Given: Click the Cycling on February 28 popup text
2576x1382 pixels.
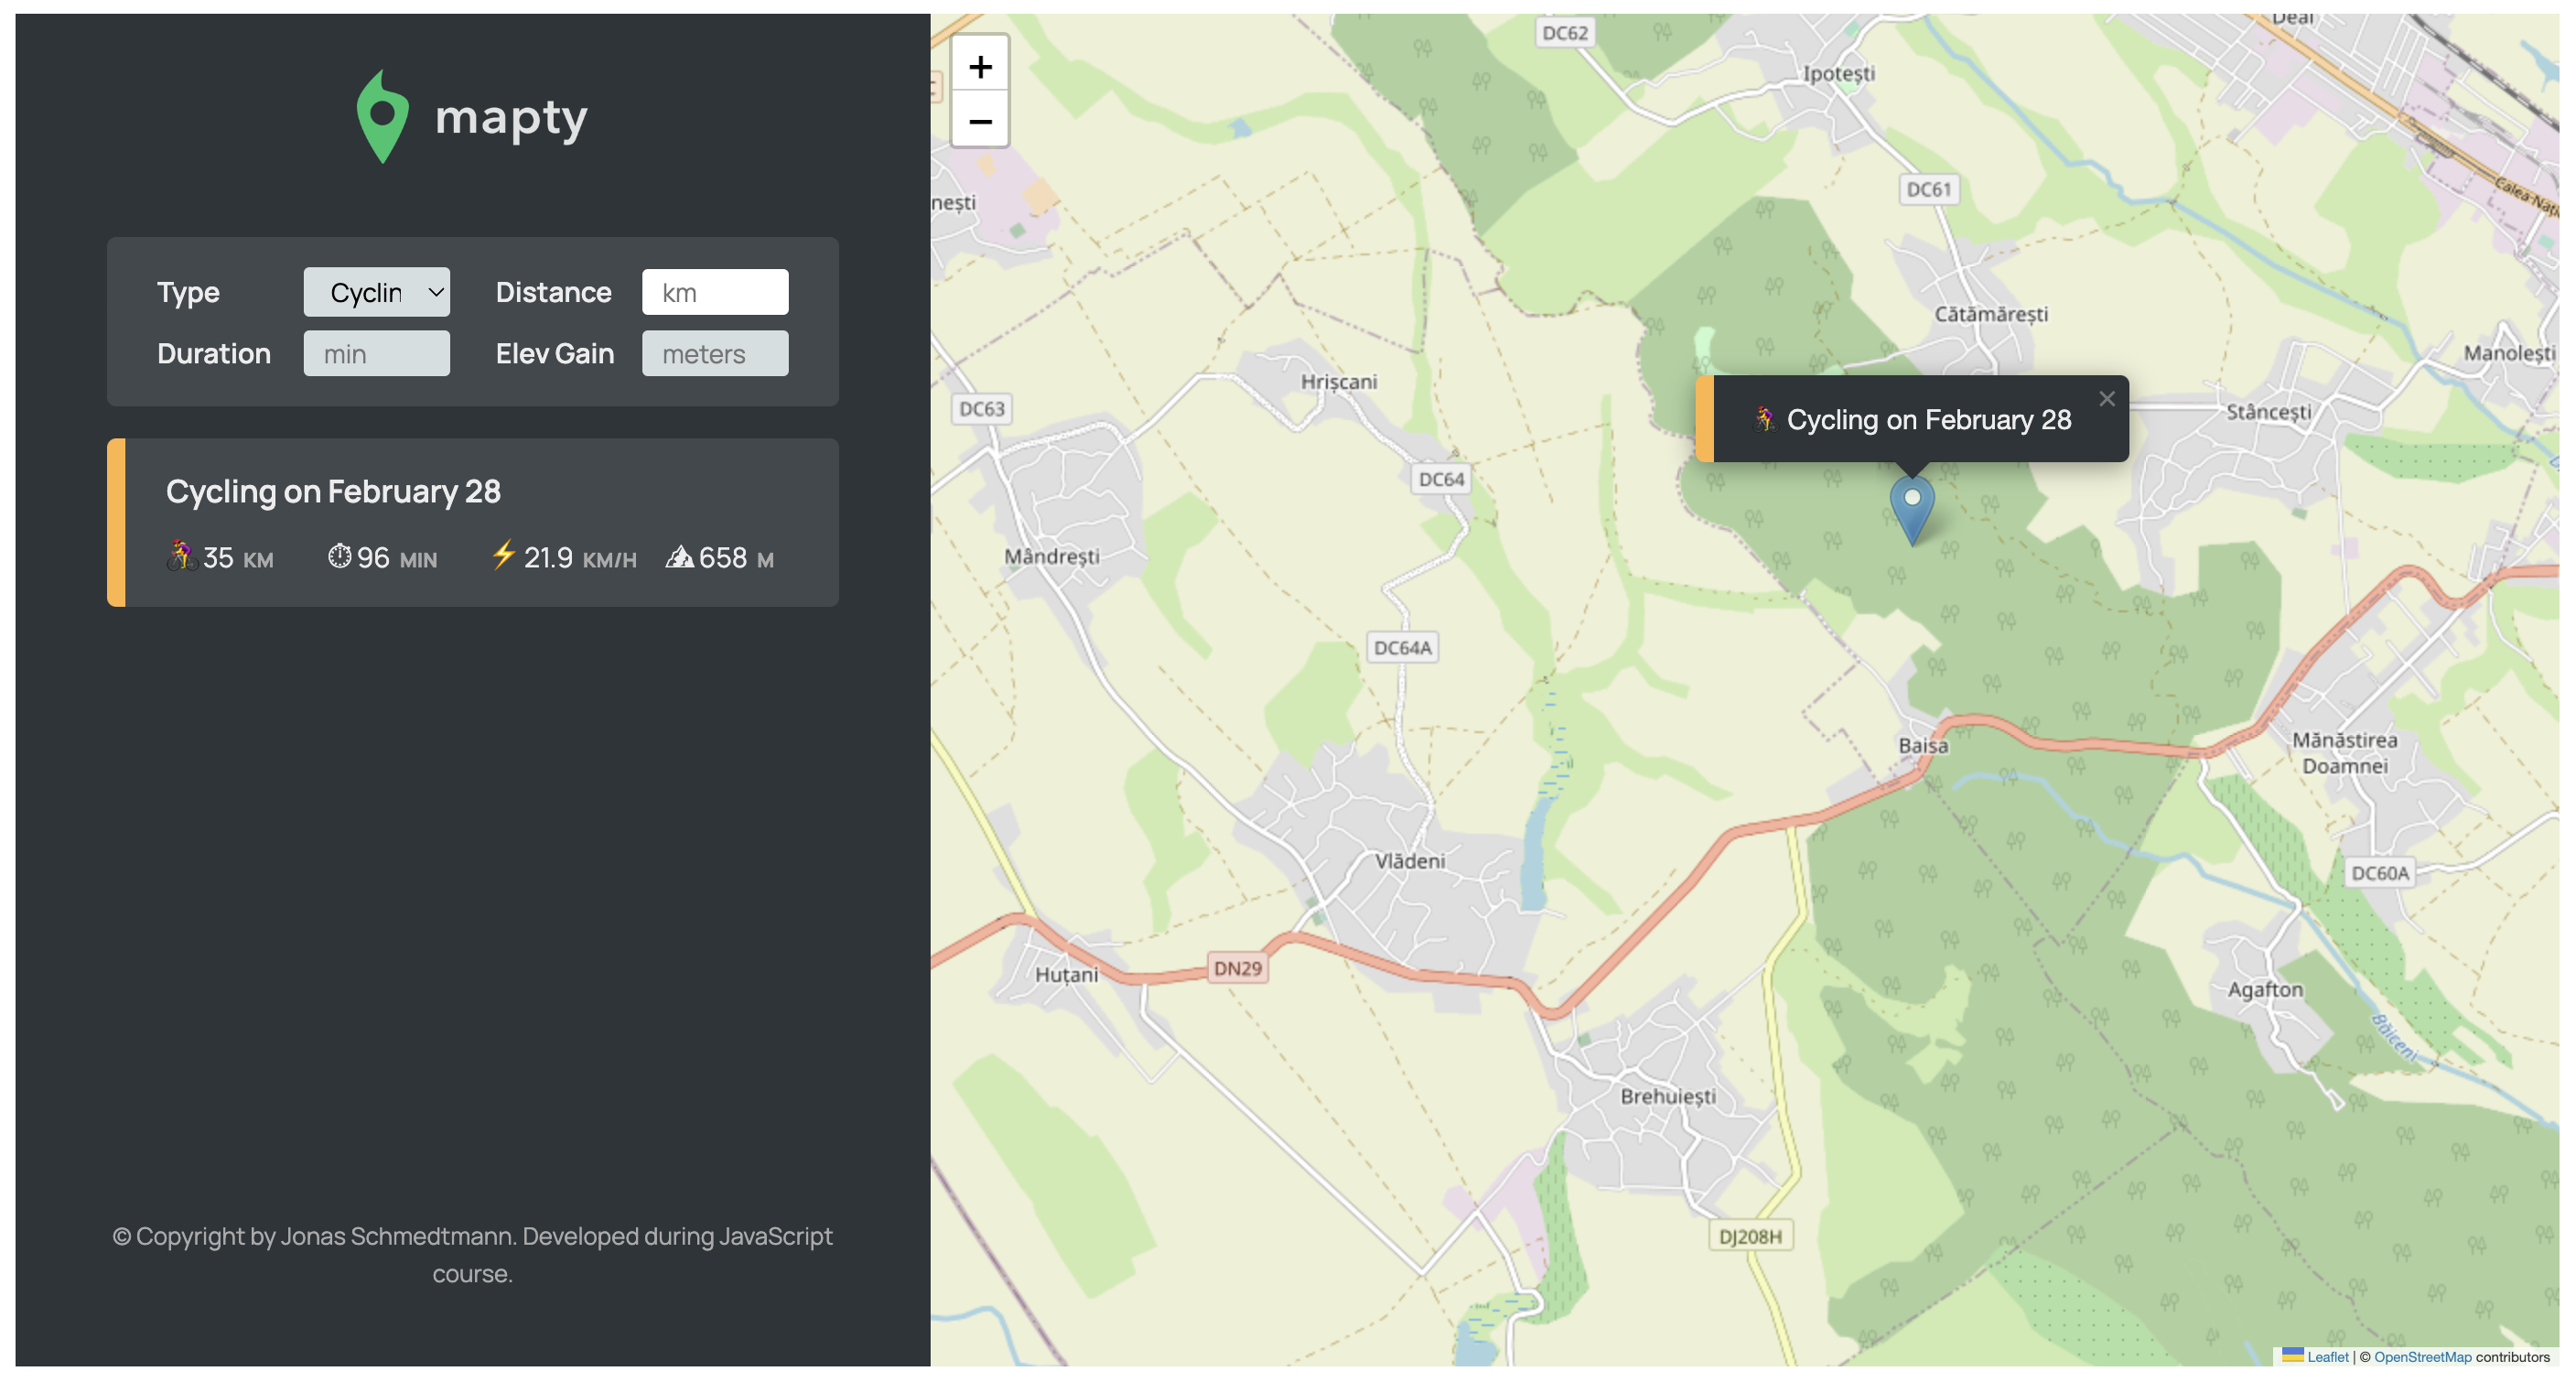Looking at the screenshot, I should coord(1929,420).
